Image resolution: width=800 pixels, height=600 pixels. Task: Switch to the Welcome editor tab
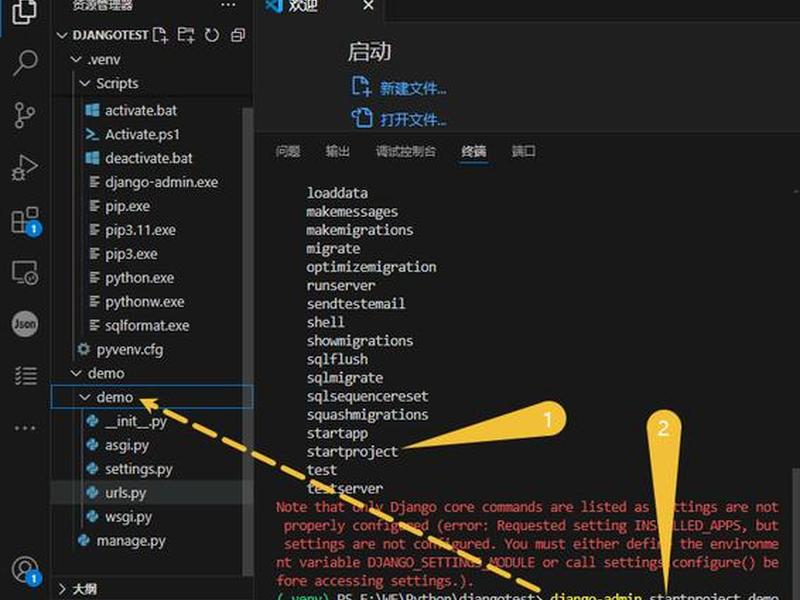pyautogui.click(x=302, y=6)
